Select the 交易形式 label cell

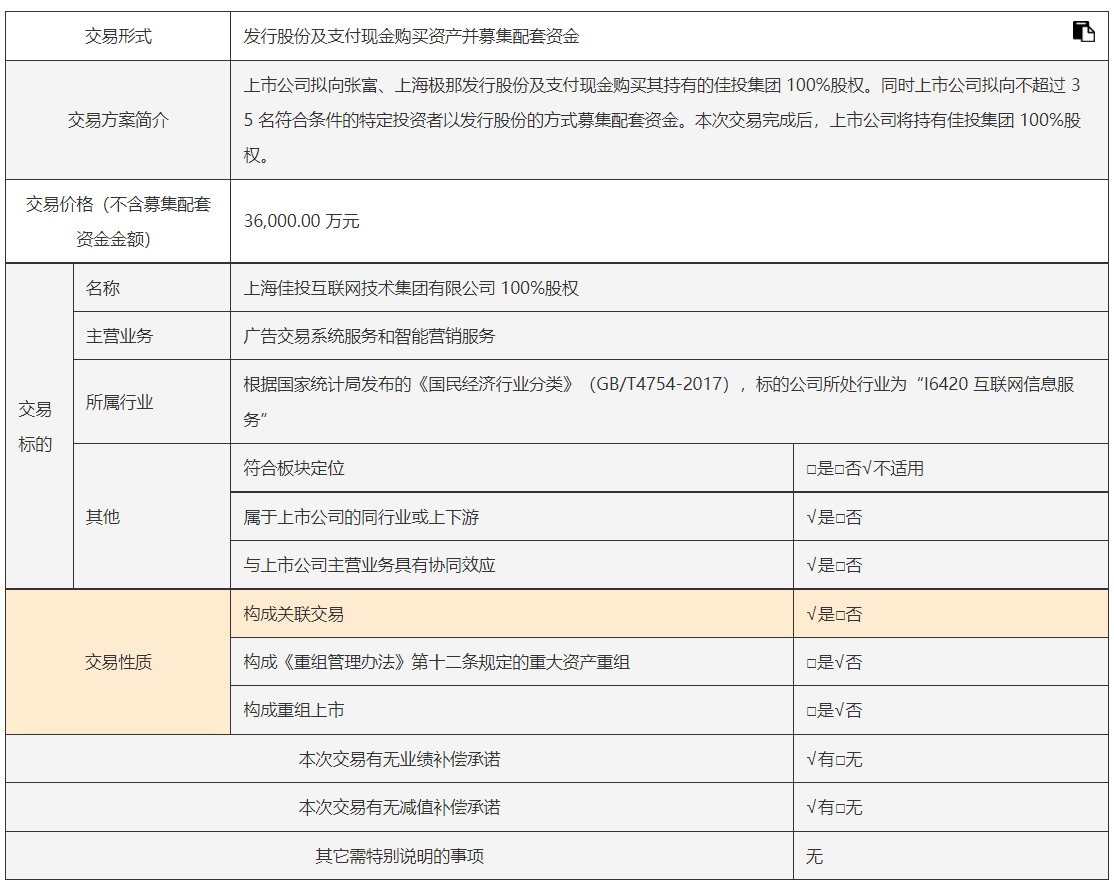coord(118,36)
